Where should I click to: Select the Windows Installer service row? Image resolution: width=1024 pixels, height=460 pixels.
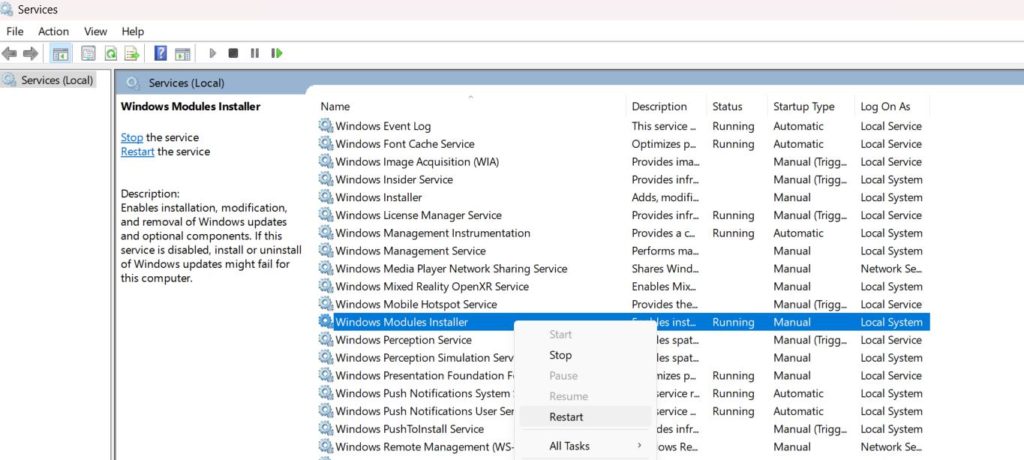tap(378, 198)
